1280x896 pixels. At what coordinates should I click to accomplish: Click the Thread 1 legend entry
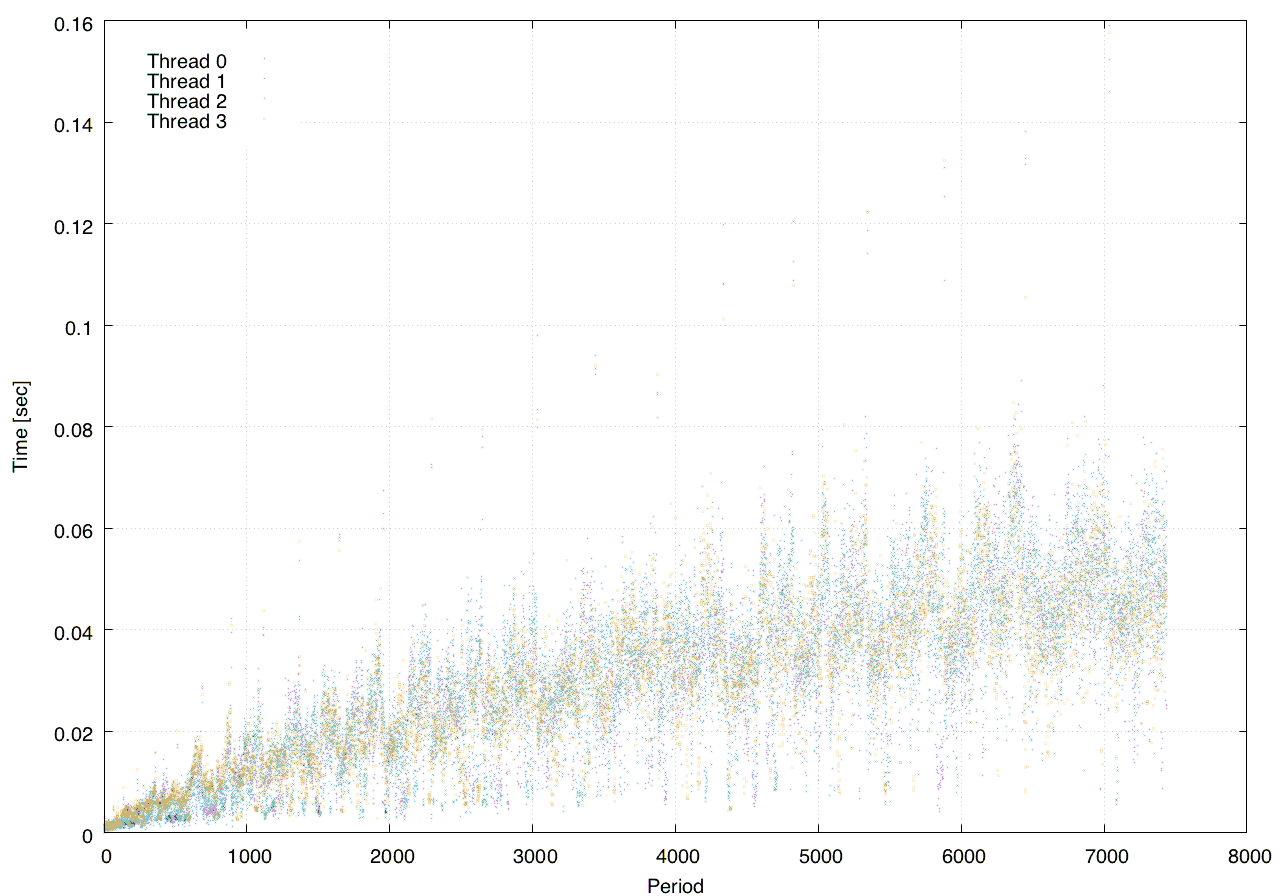pyautogui.click(x=187, y=81)
